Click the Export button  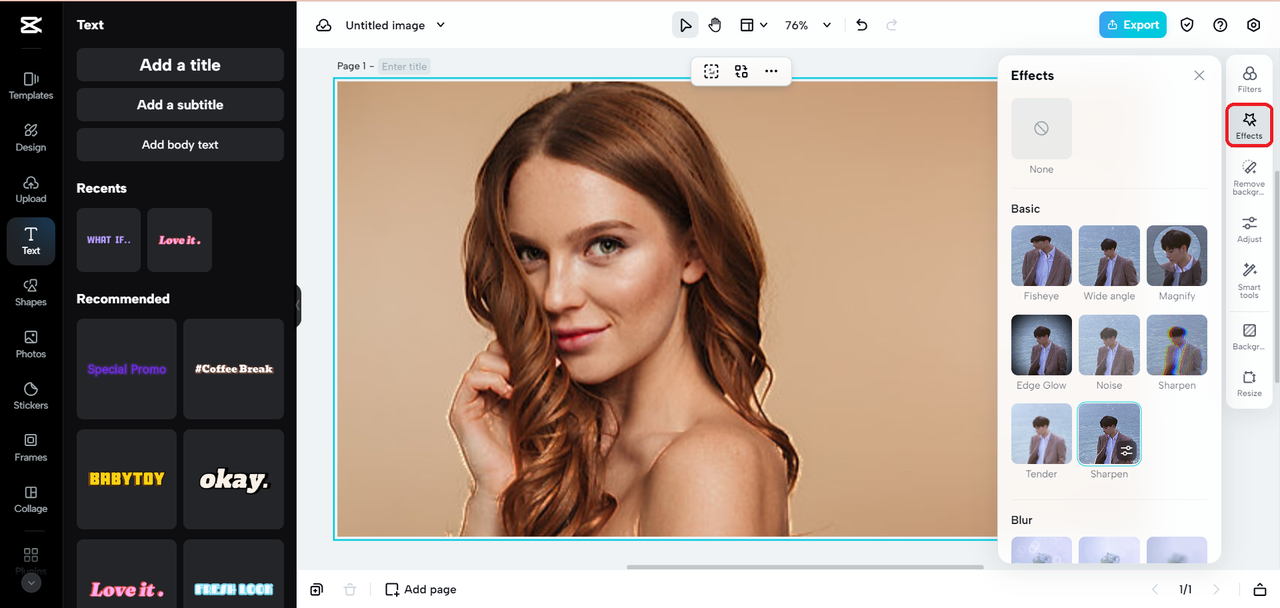pyautogui.click(x=1133, y=25)
